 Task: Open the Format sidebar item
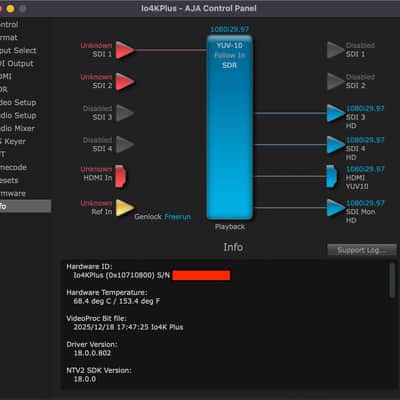pyautogui.click(x=9, y=37)
